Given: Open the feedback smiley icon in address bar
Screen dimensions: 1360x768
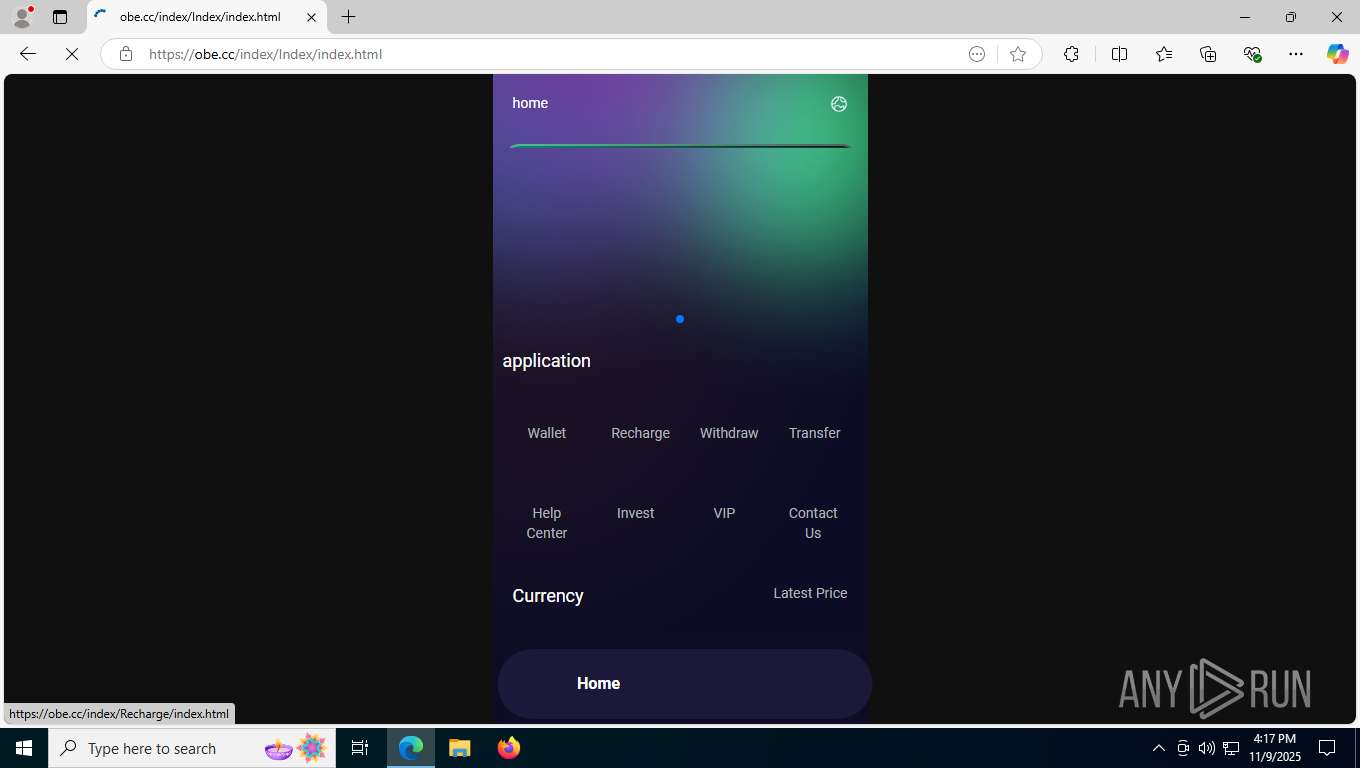Looking at the screenshot, I should pyautogui.click(x=977, y=54).
